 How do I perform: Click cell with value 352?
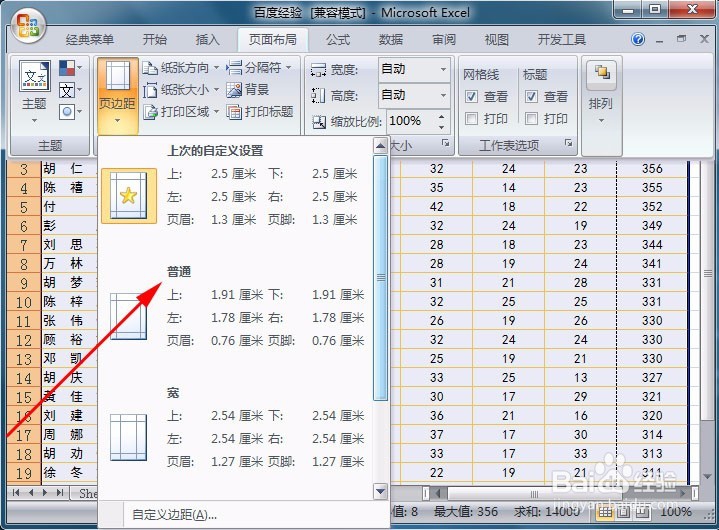(x=652, y=207)
